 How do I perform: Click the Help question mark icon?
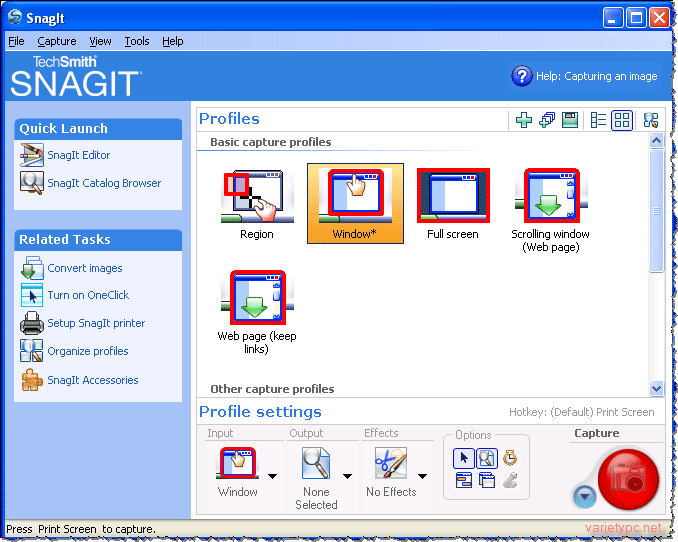pyautogui.click(x=522, y=76)
